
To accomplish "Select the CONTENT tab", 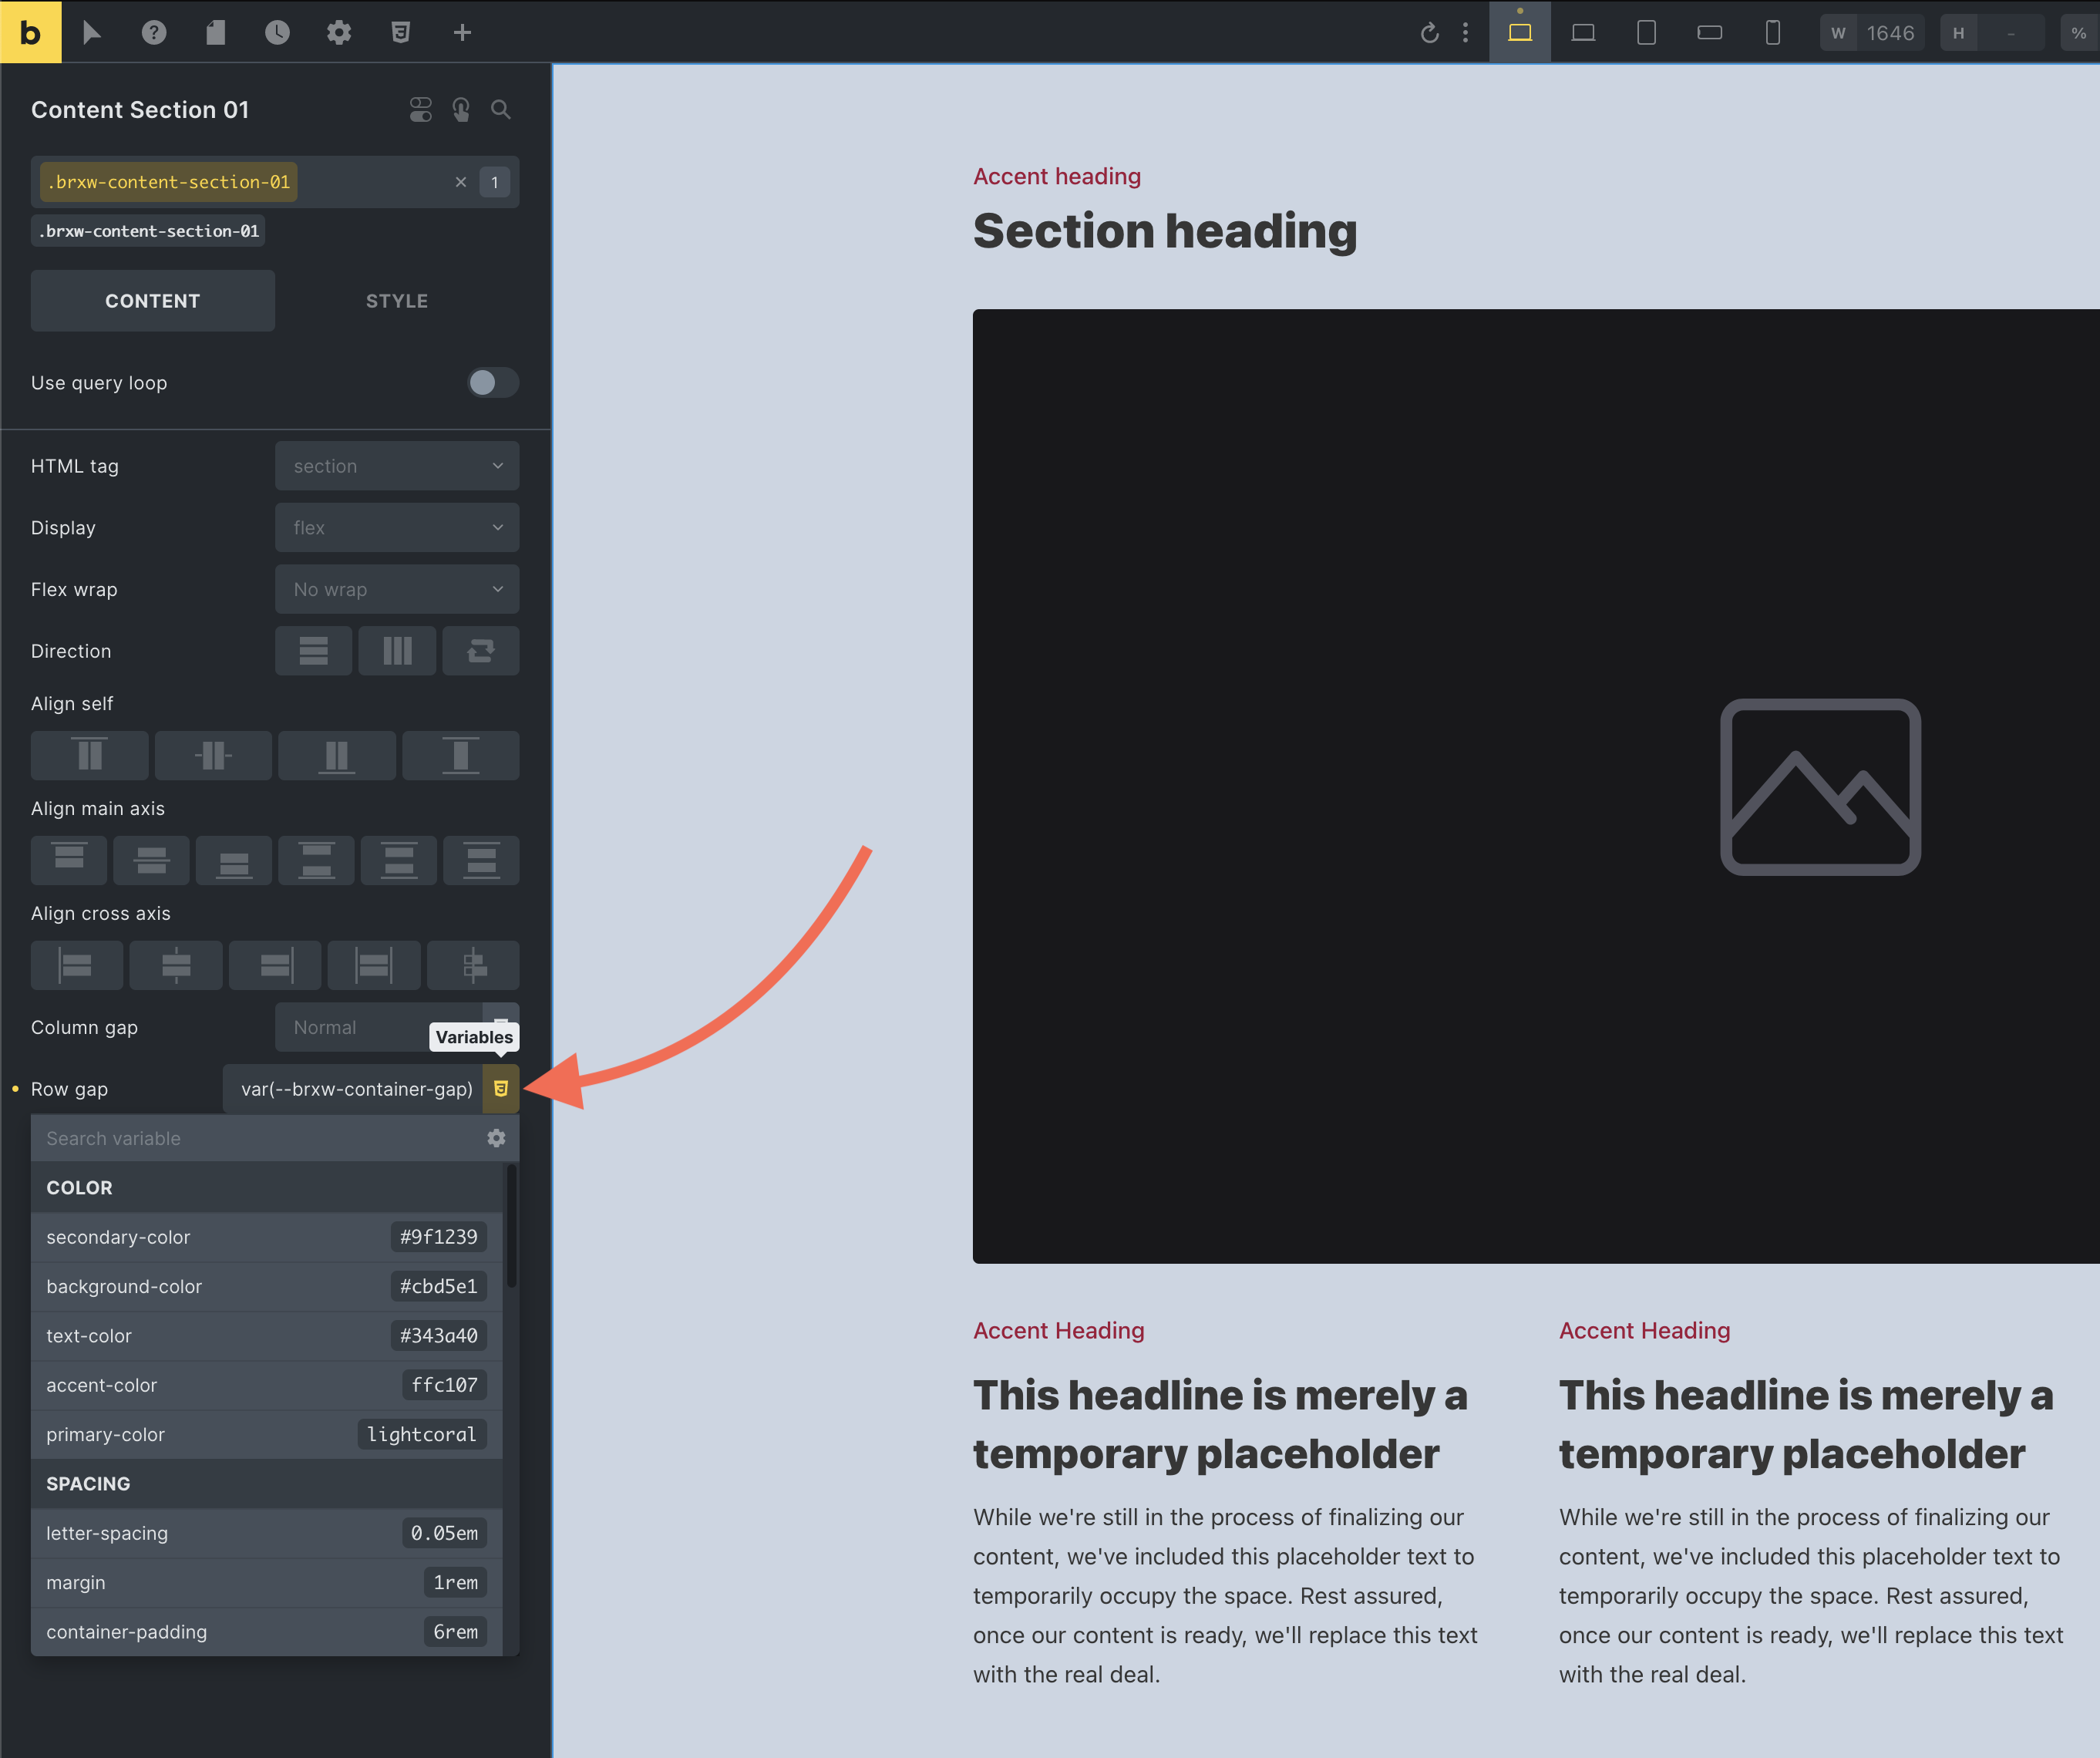I will click(x=152, y=301).
